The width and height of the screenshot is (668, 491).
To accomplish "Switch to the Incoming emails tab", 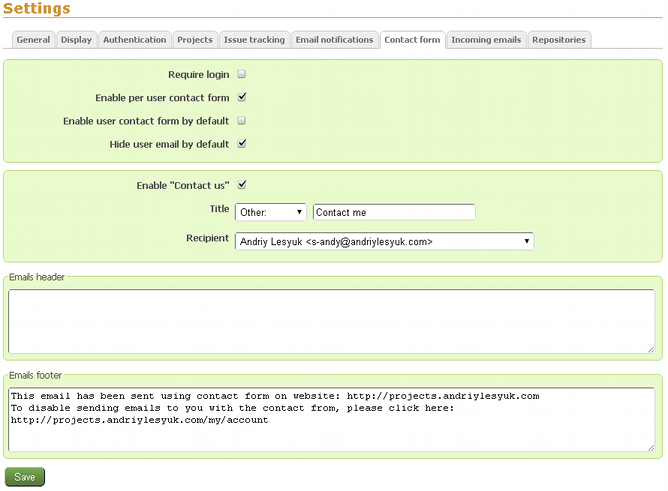I will pyautogui.click(x=486, y=40).
